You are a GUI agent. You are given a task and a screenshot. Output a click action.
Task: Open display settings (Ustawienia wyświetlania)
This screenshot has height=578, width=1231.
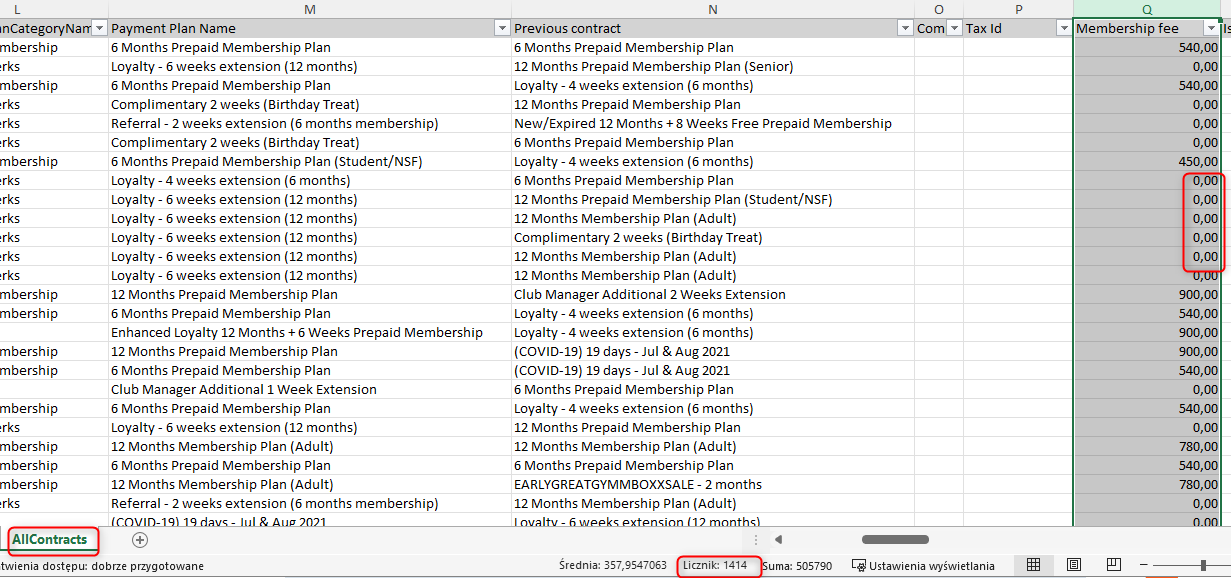click(923, 566)
